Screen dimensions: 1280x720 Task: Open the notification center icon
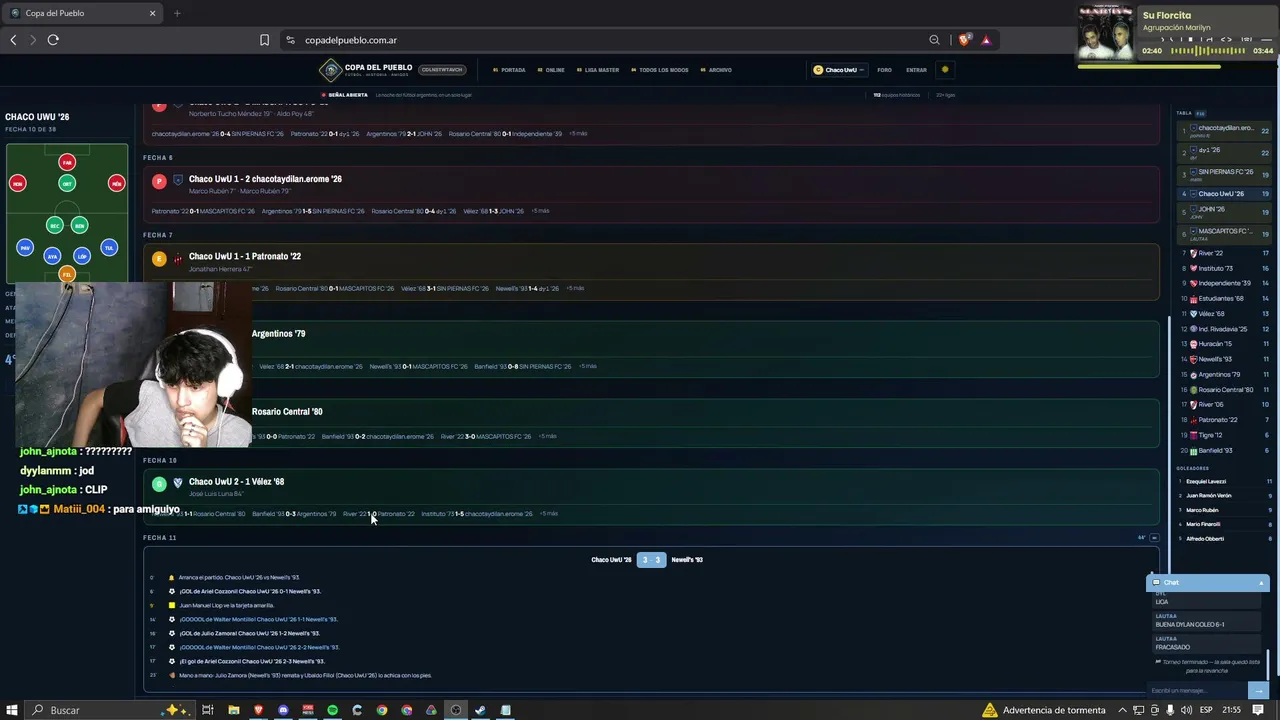click(x=1258, y=710)
